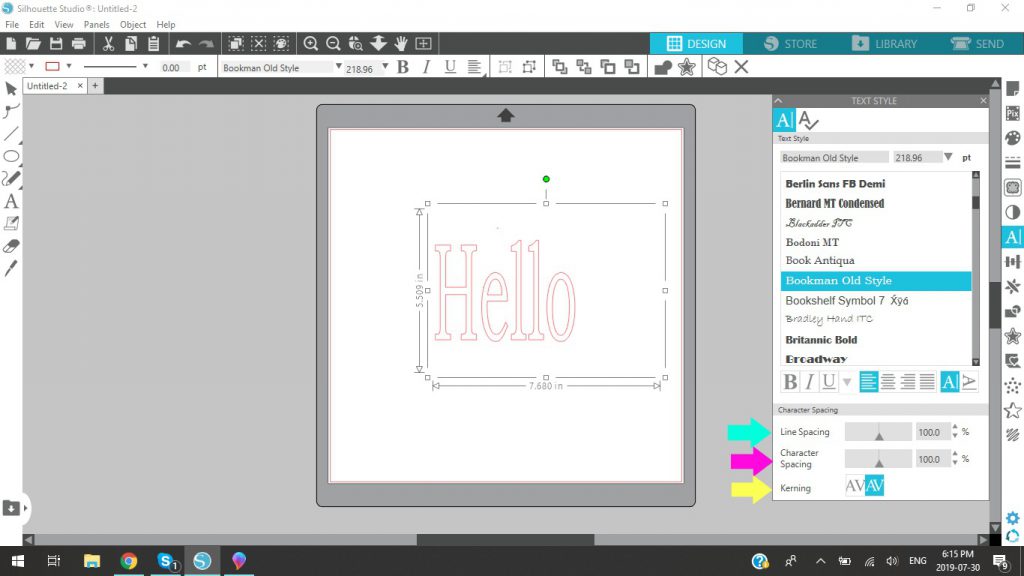Save the current document
This screenshot has width=1024, height=576.
[x=56, y=44]
